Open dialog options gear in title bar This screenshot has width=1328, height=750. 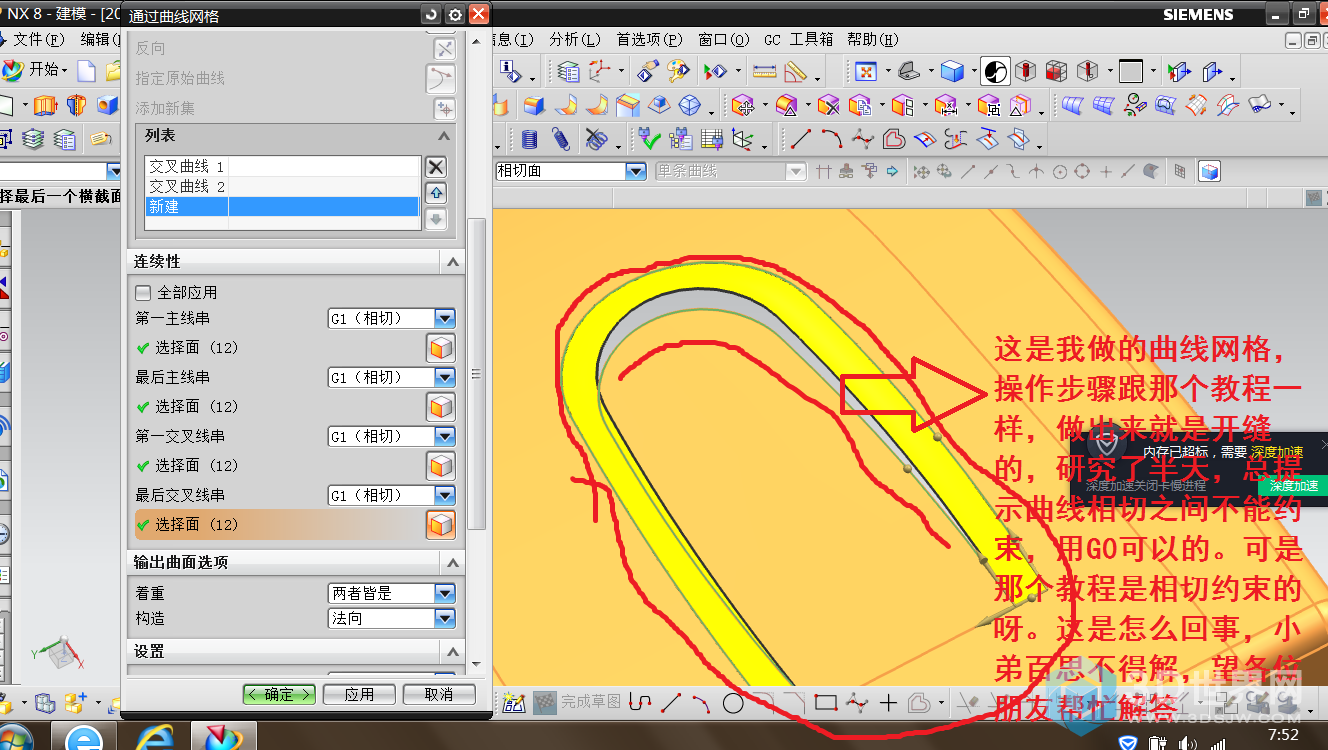(455, 15)
